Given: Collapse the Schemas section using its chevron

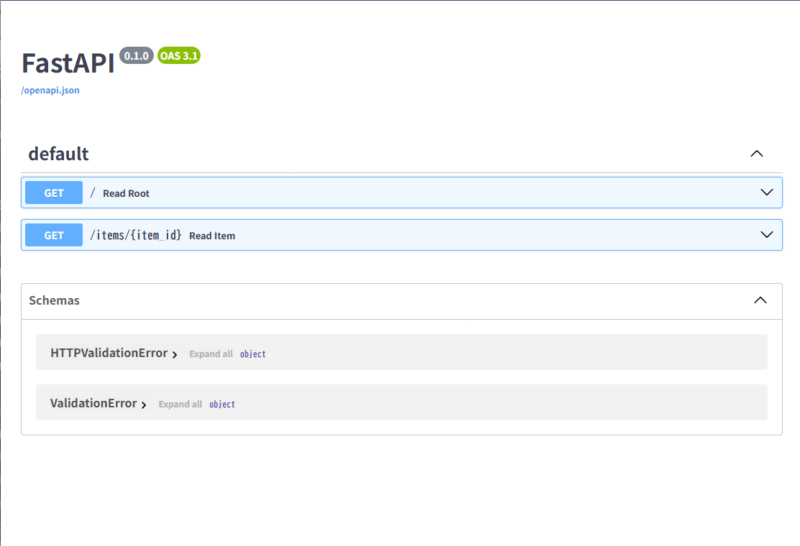Looking at the screenshot, I should pos(760,300).
